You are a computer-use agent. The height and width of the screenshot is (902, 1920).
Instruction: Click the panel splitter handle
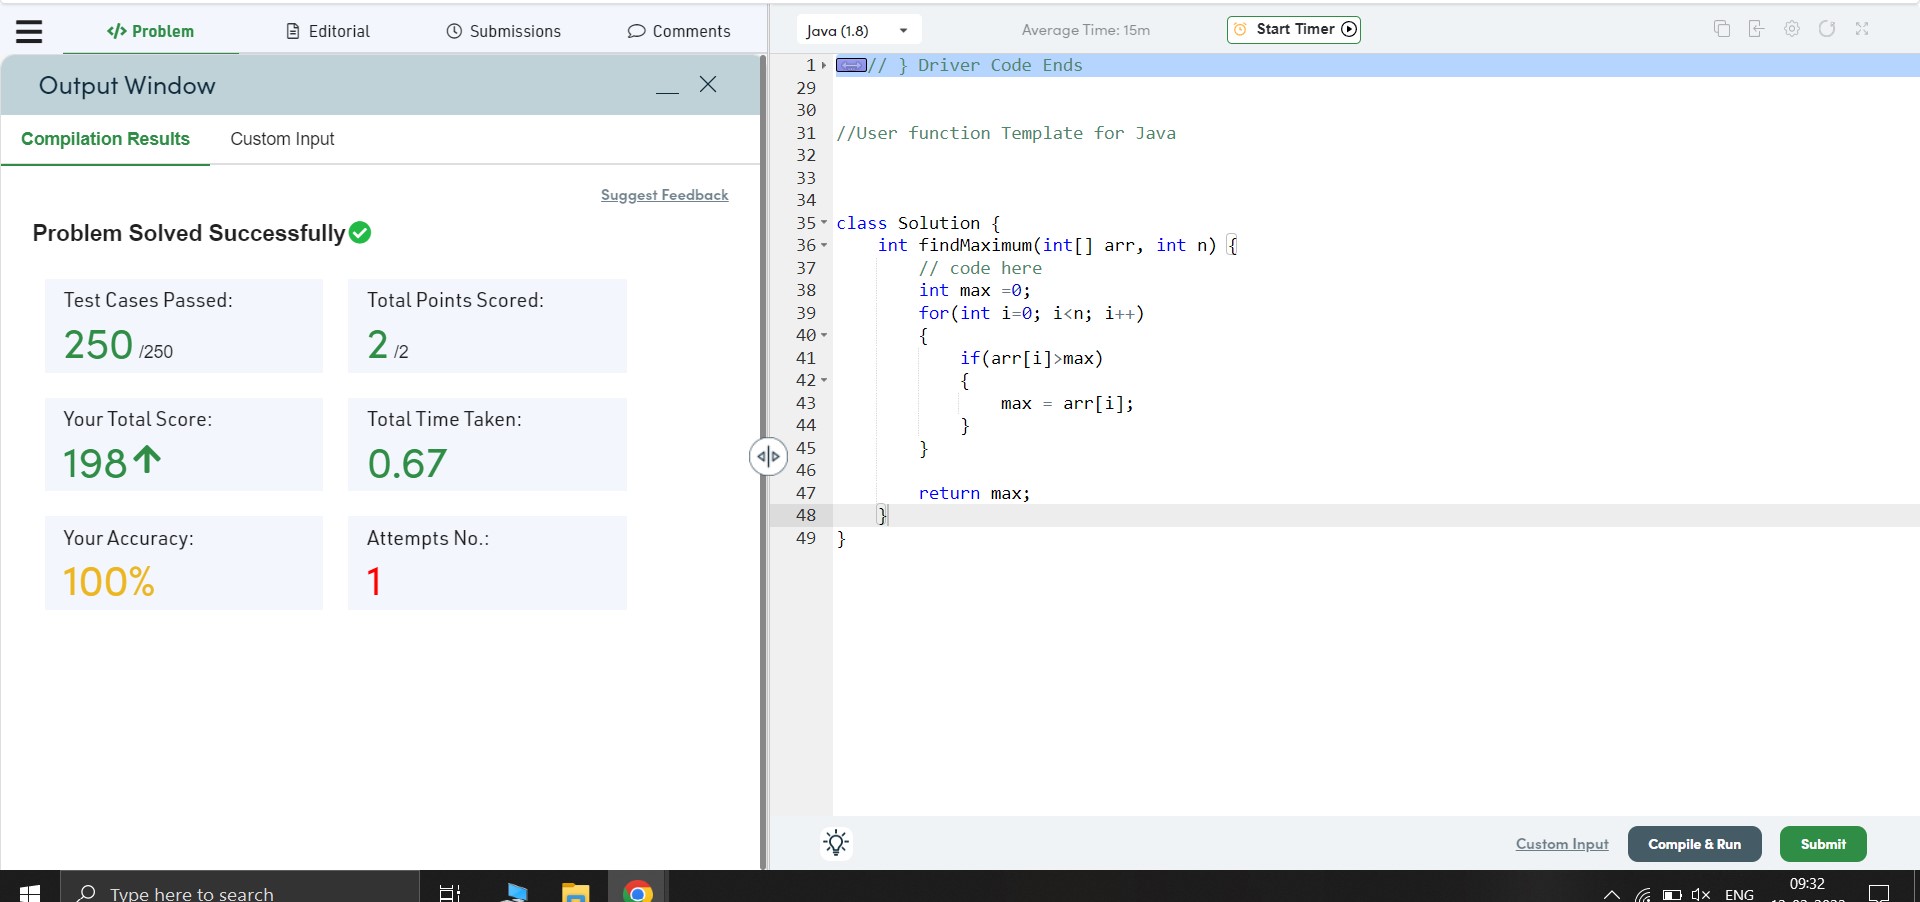coord(768,457)
